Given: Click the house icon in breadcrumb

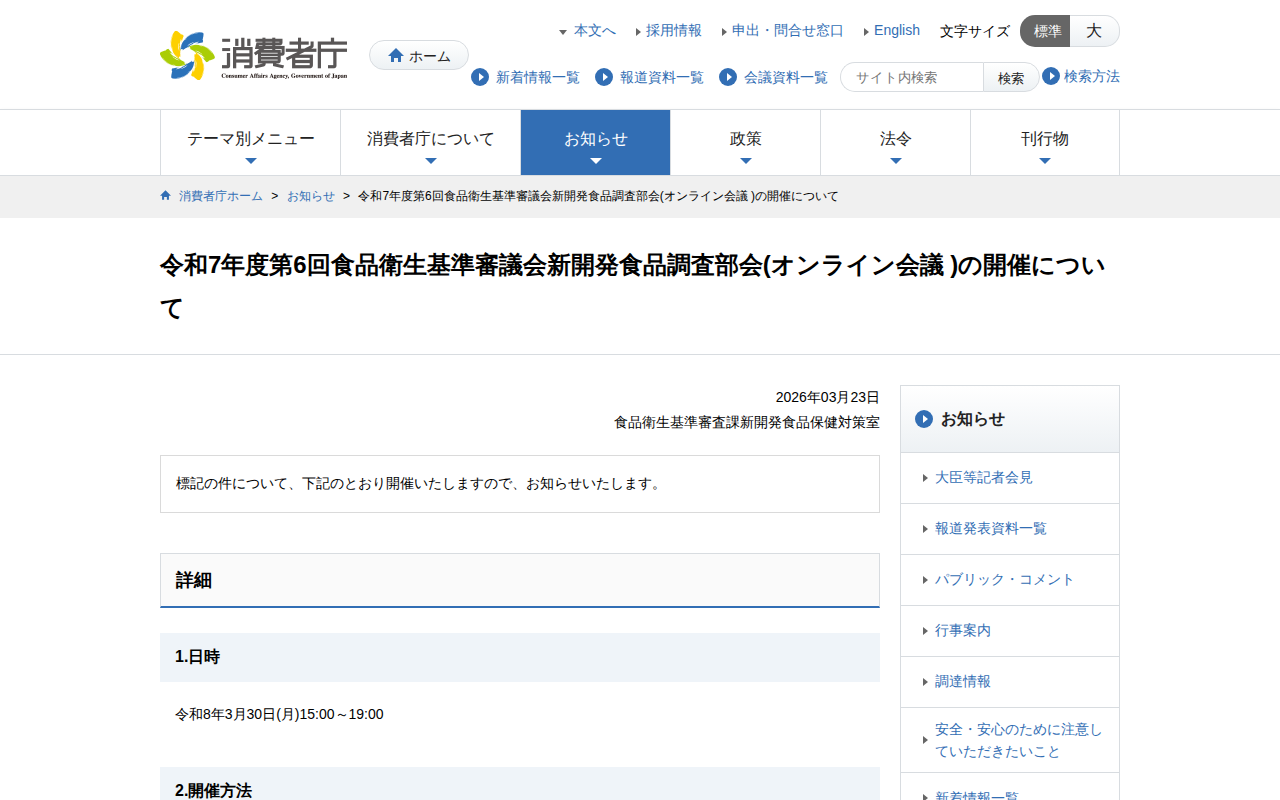Looking at the screenshot, I should click(166, 196).
